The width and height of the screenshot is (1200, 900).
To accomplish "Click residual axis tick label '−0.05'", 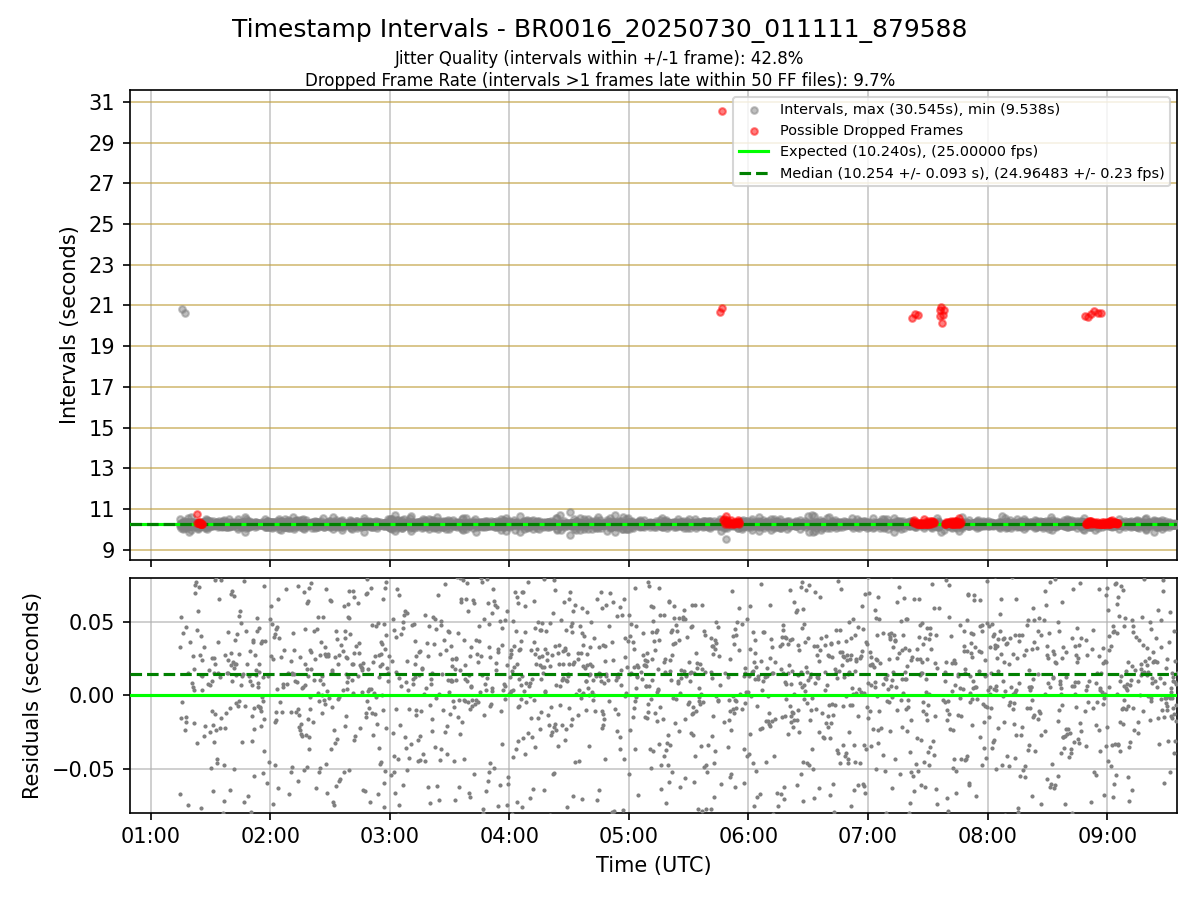I will [83, 769].
